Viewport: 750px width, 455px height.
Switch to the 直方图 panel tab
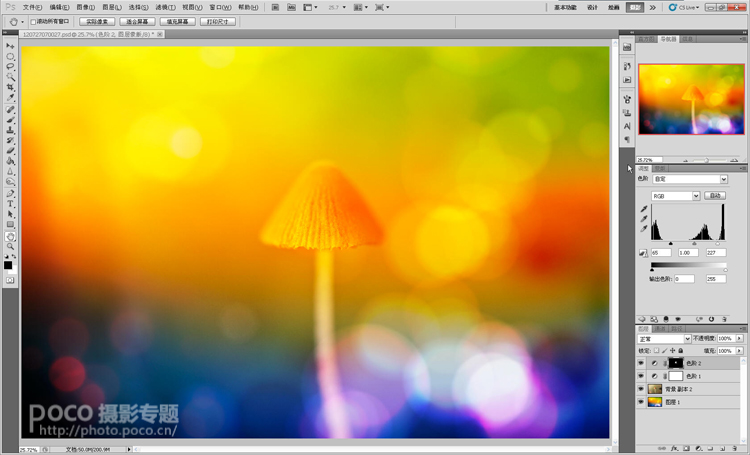[x=647, y=39]
